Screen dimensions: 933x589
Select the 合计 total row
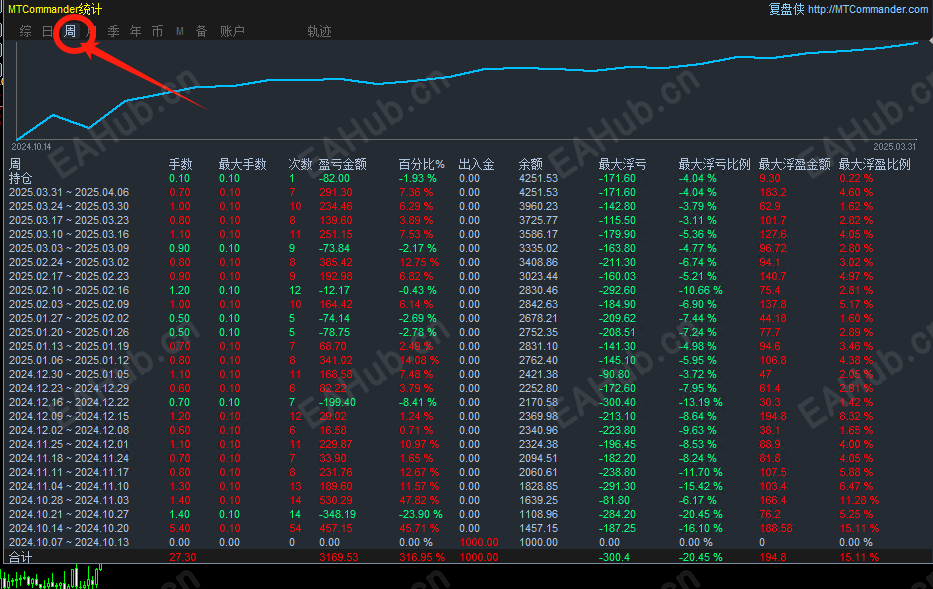coord(466,557)
